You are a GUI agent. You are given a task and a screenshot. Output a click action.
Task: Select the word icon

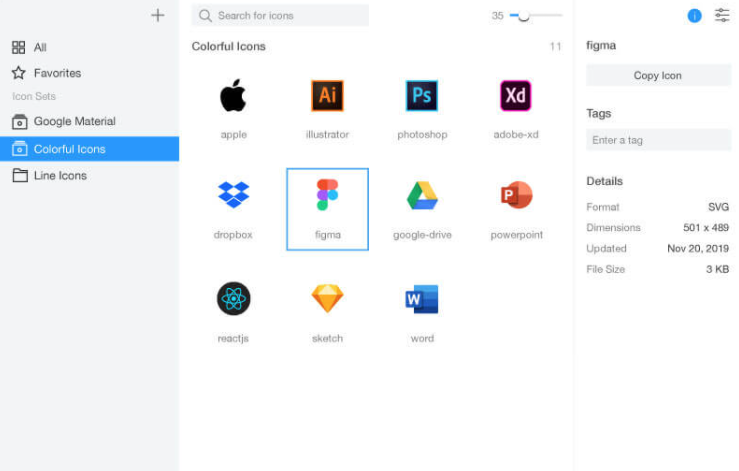(422, 298)
